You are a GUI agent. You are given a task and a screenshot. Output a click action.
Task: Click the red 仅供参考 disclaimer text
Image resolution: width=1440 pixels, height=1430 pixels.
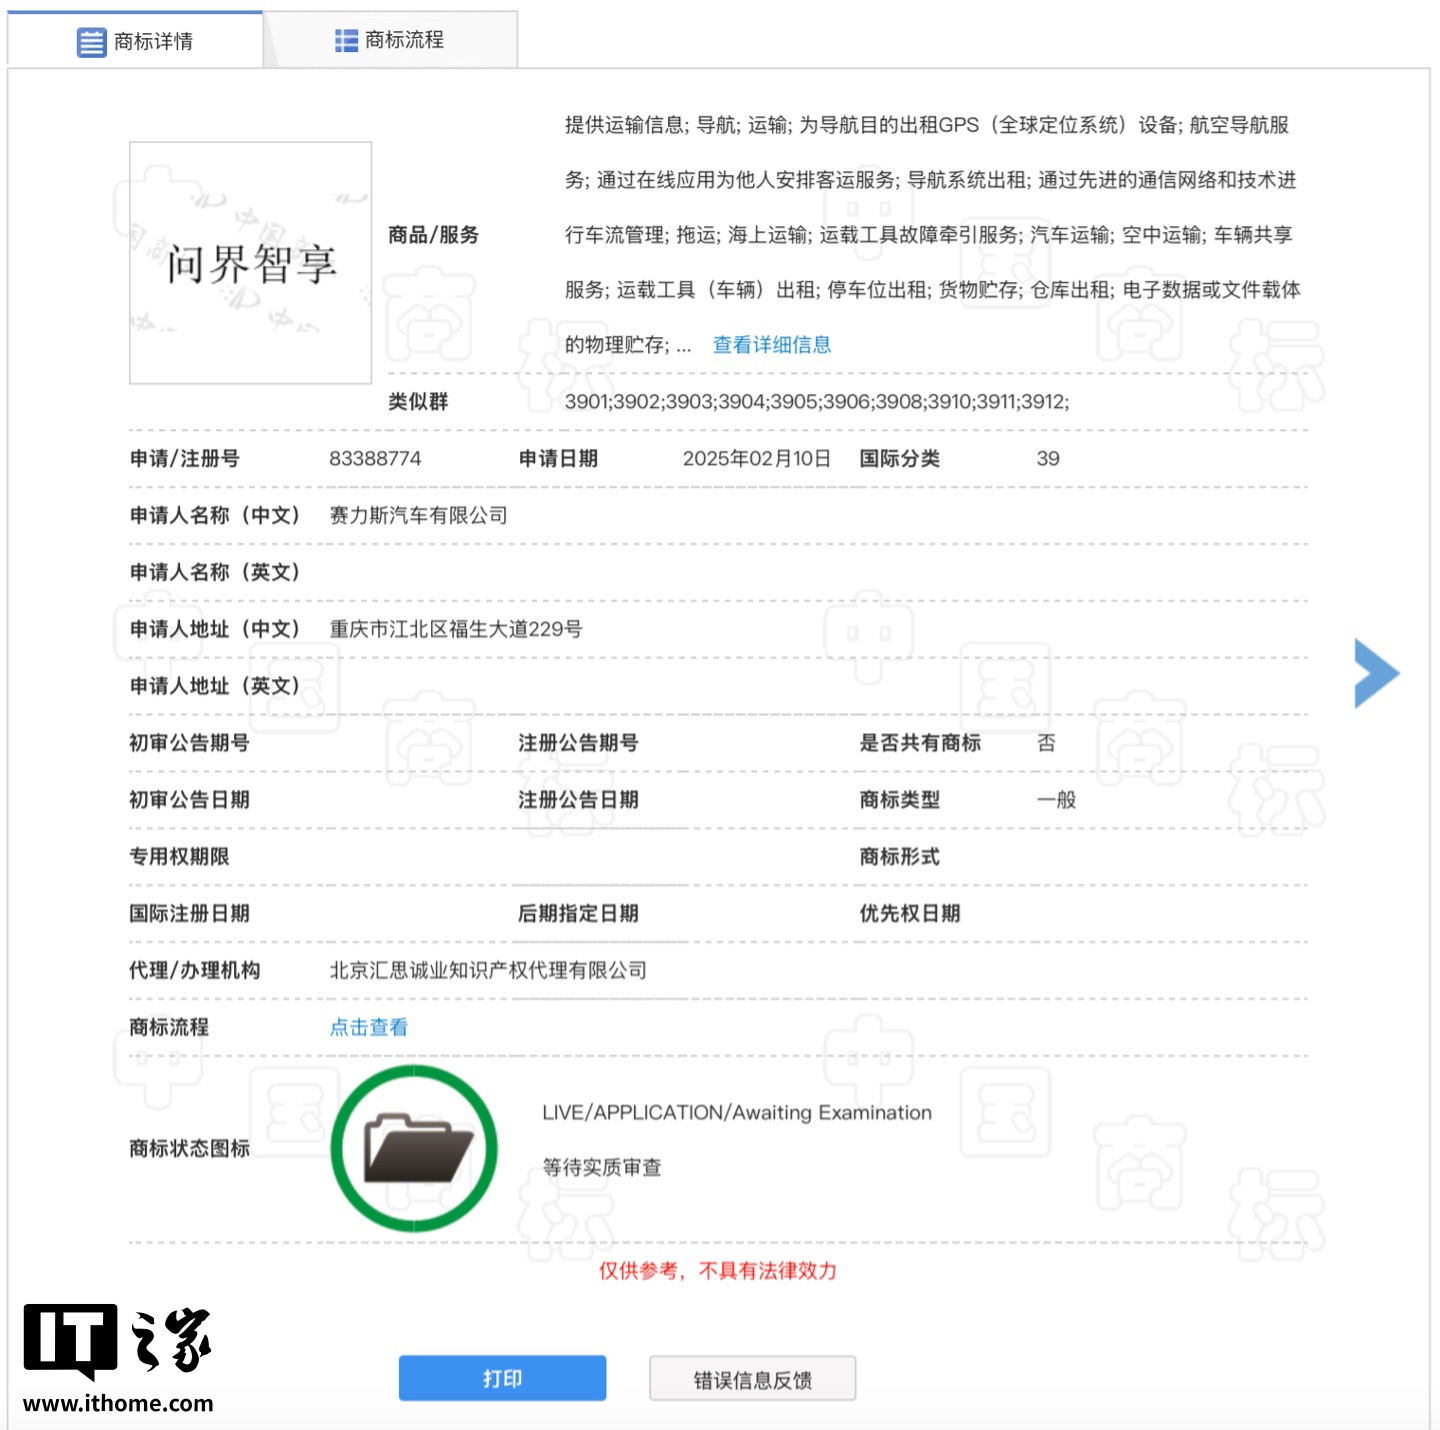[717, 1271]
